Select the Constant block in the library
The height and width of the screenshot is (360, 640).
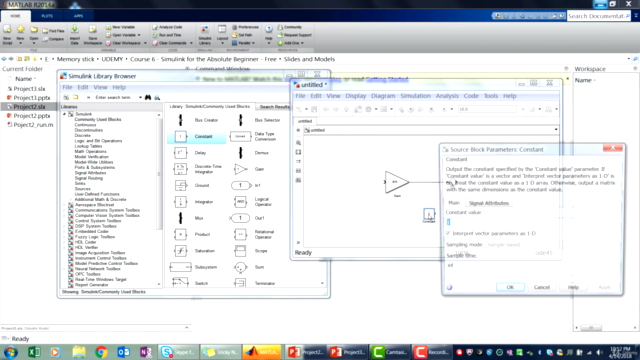(180, 136)
